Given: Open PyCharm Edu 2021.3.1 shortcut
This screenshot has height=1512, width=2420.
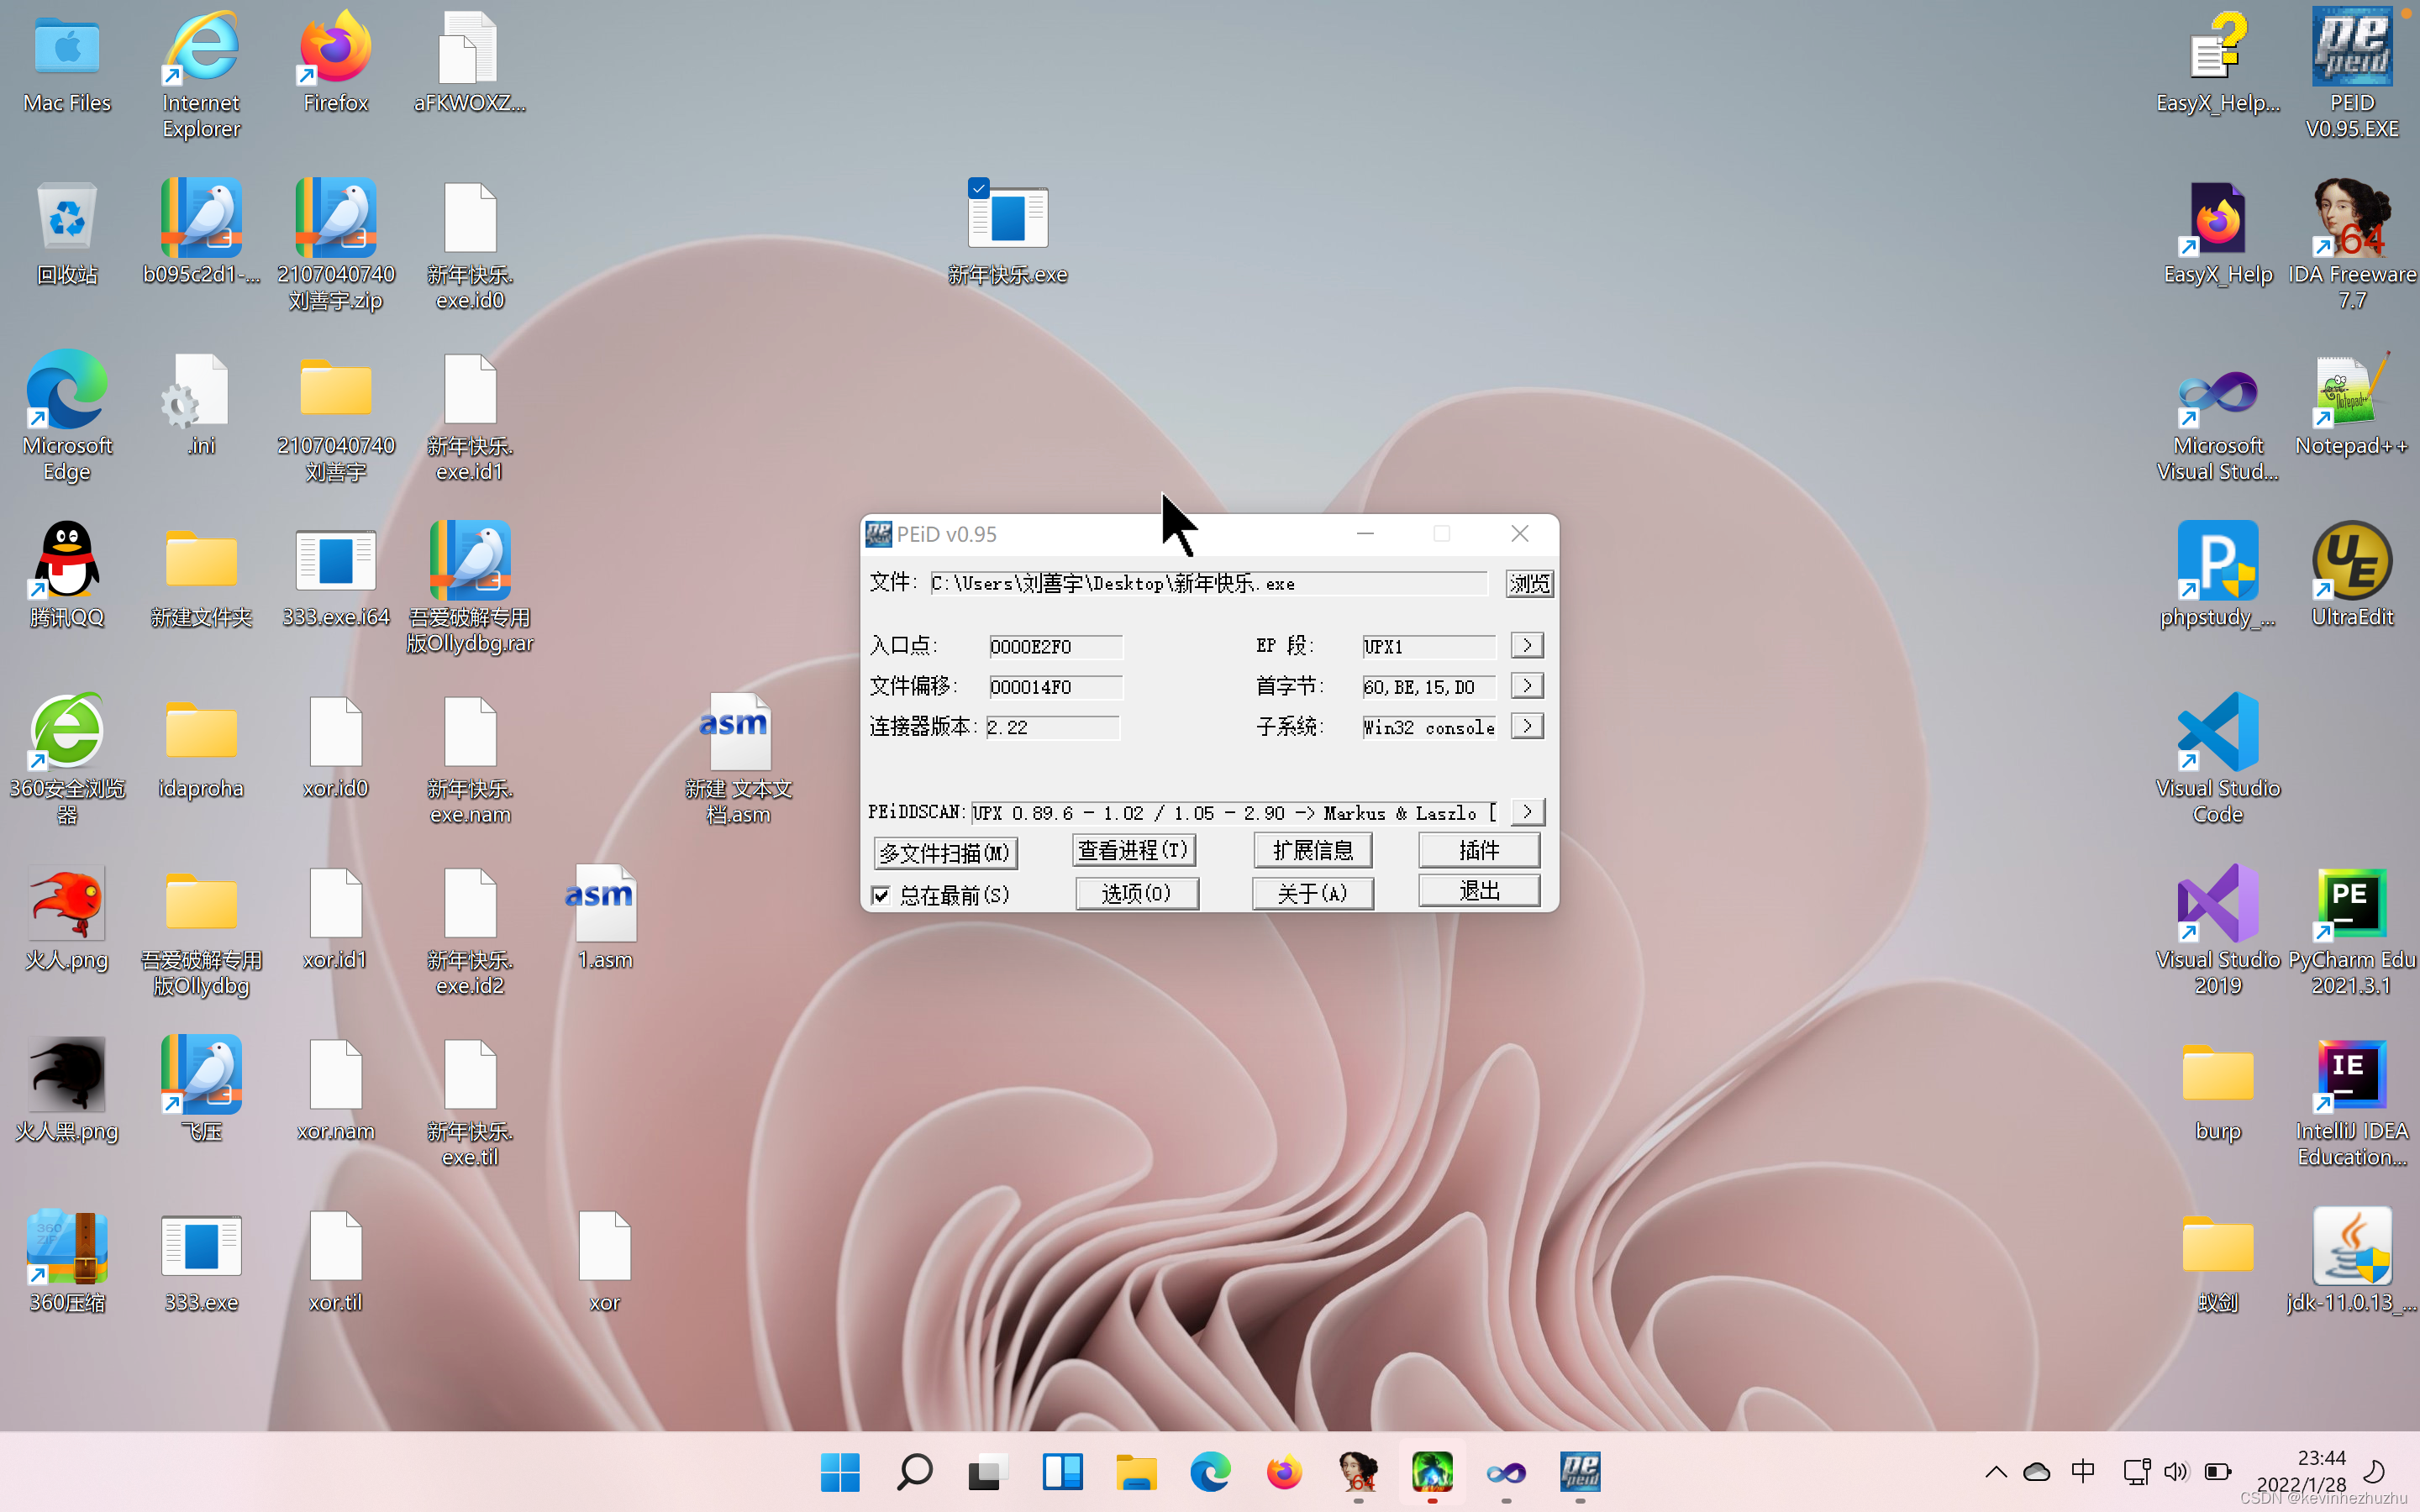Looking at the screenshot, I should pos(2351,905).
